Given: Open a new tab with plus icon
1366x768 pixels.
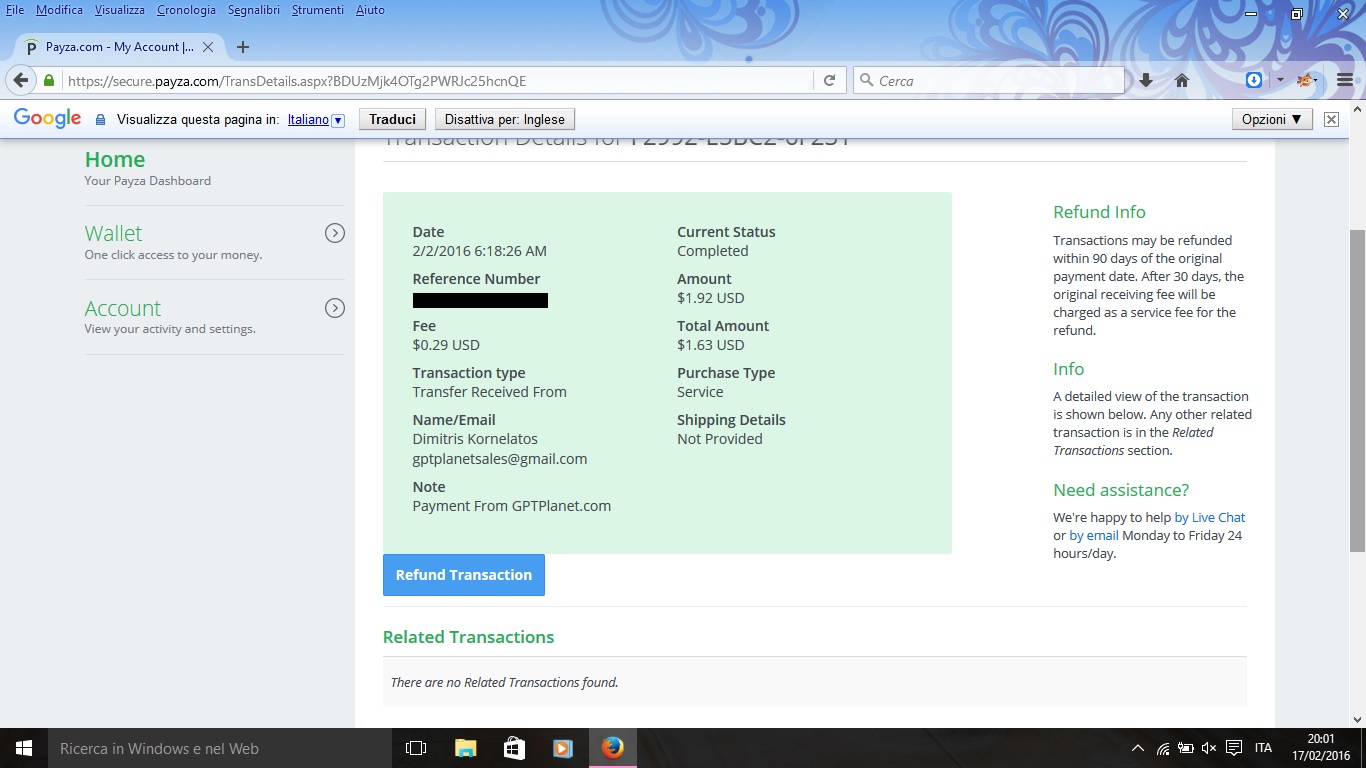Looking at the screenshot, I should (x=242, y=47).
